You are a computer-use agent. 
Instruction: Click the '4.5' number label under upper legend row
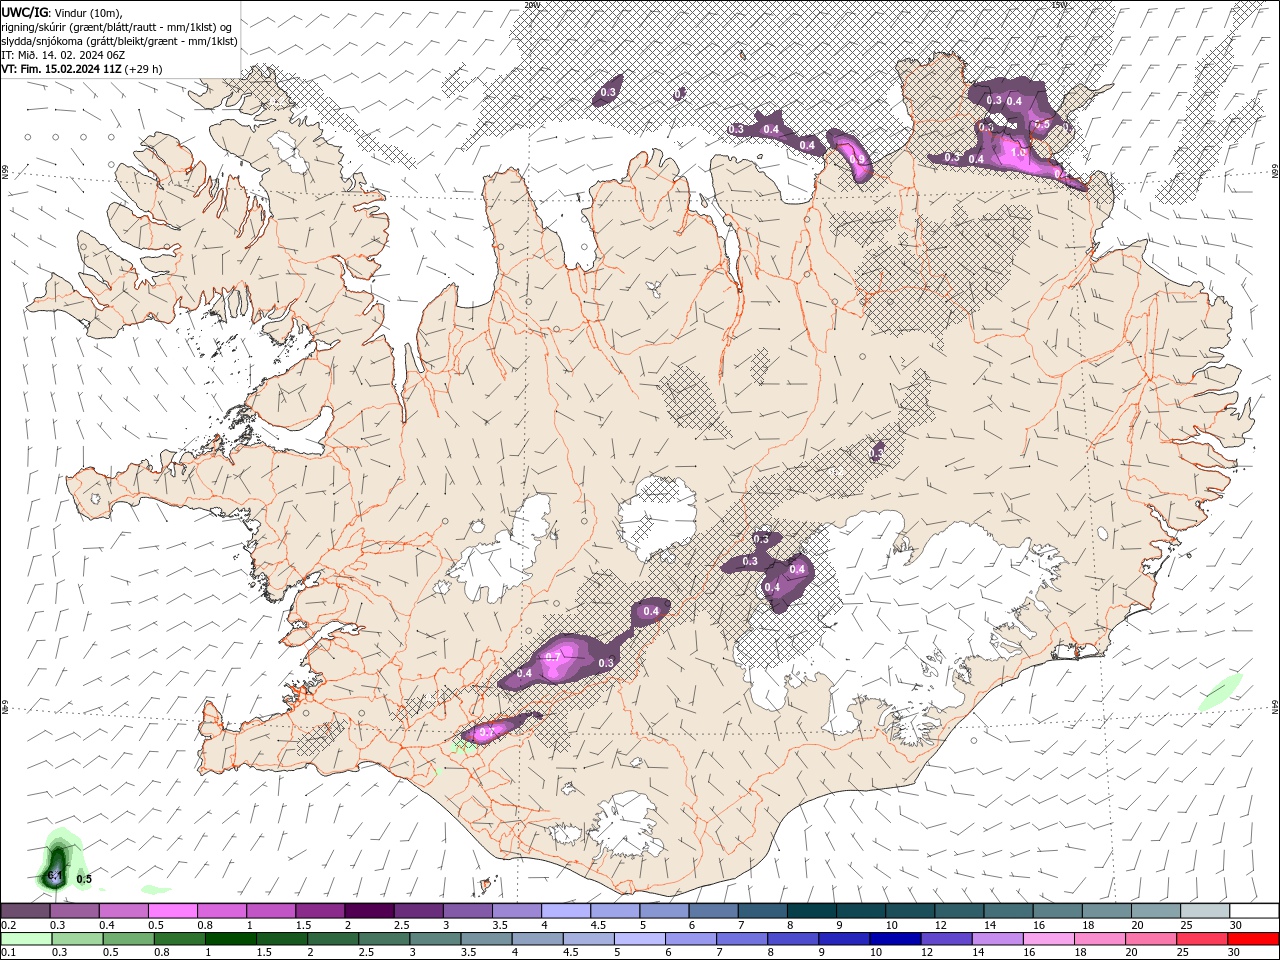coord(598,925)
